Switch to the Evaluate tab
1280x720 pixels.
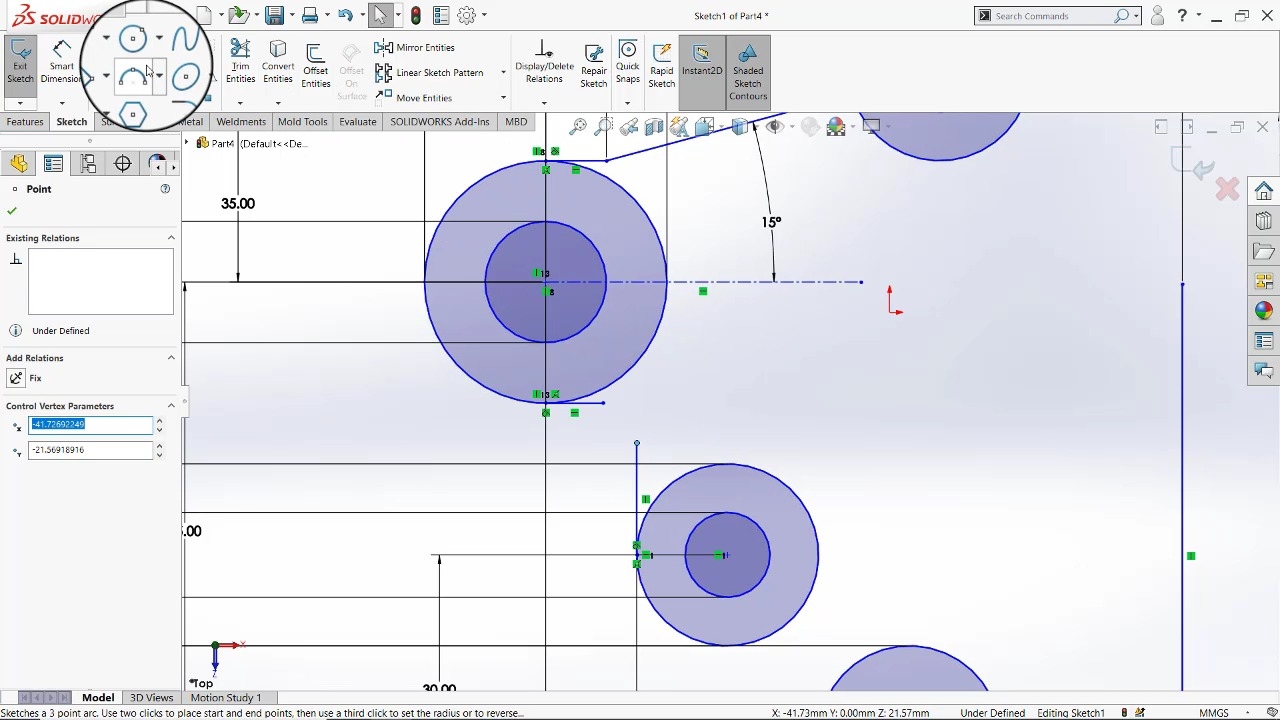pyautogui.click(x=357, y=122)
